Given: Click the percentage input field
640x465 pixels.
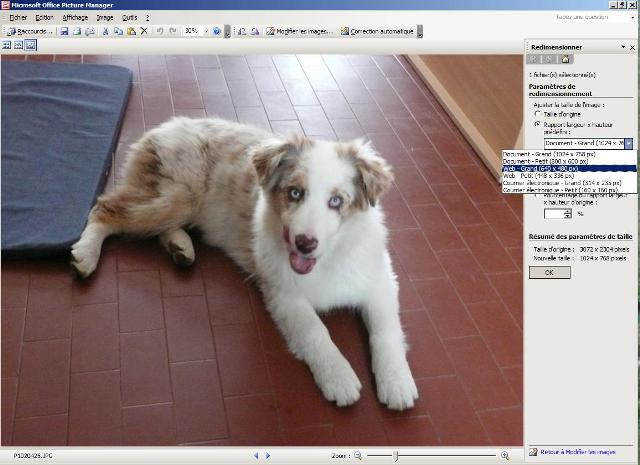Looking at the screenshot, I should [x=553, y=213].
